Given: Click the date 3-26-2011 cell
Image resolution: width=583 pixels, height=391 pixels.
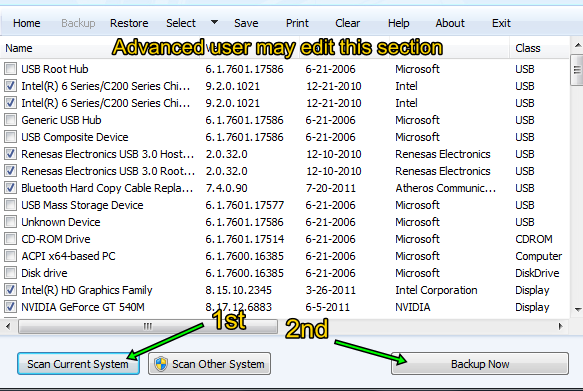Looking at the screenshot, I should (x=331, y=290).
